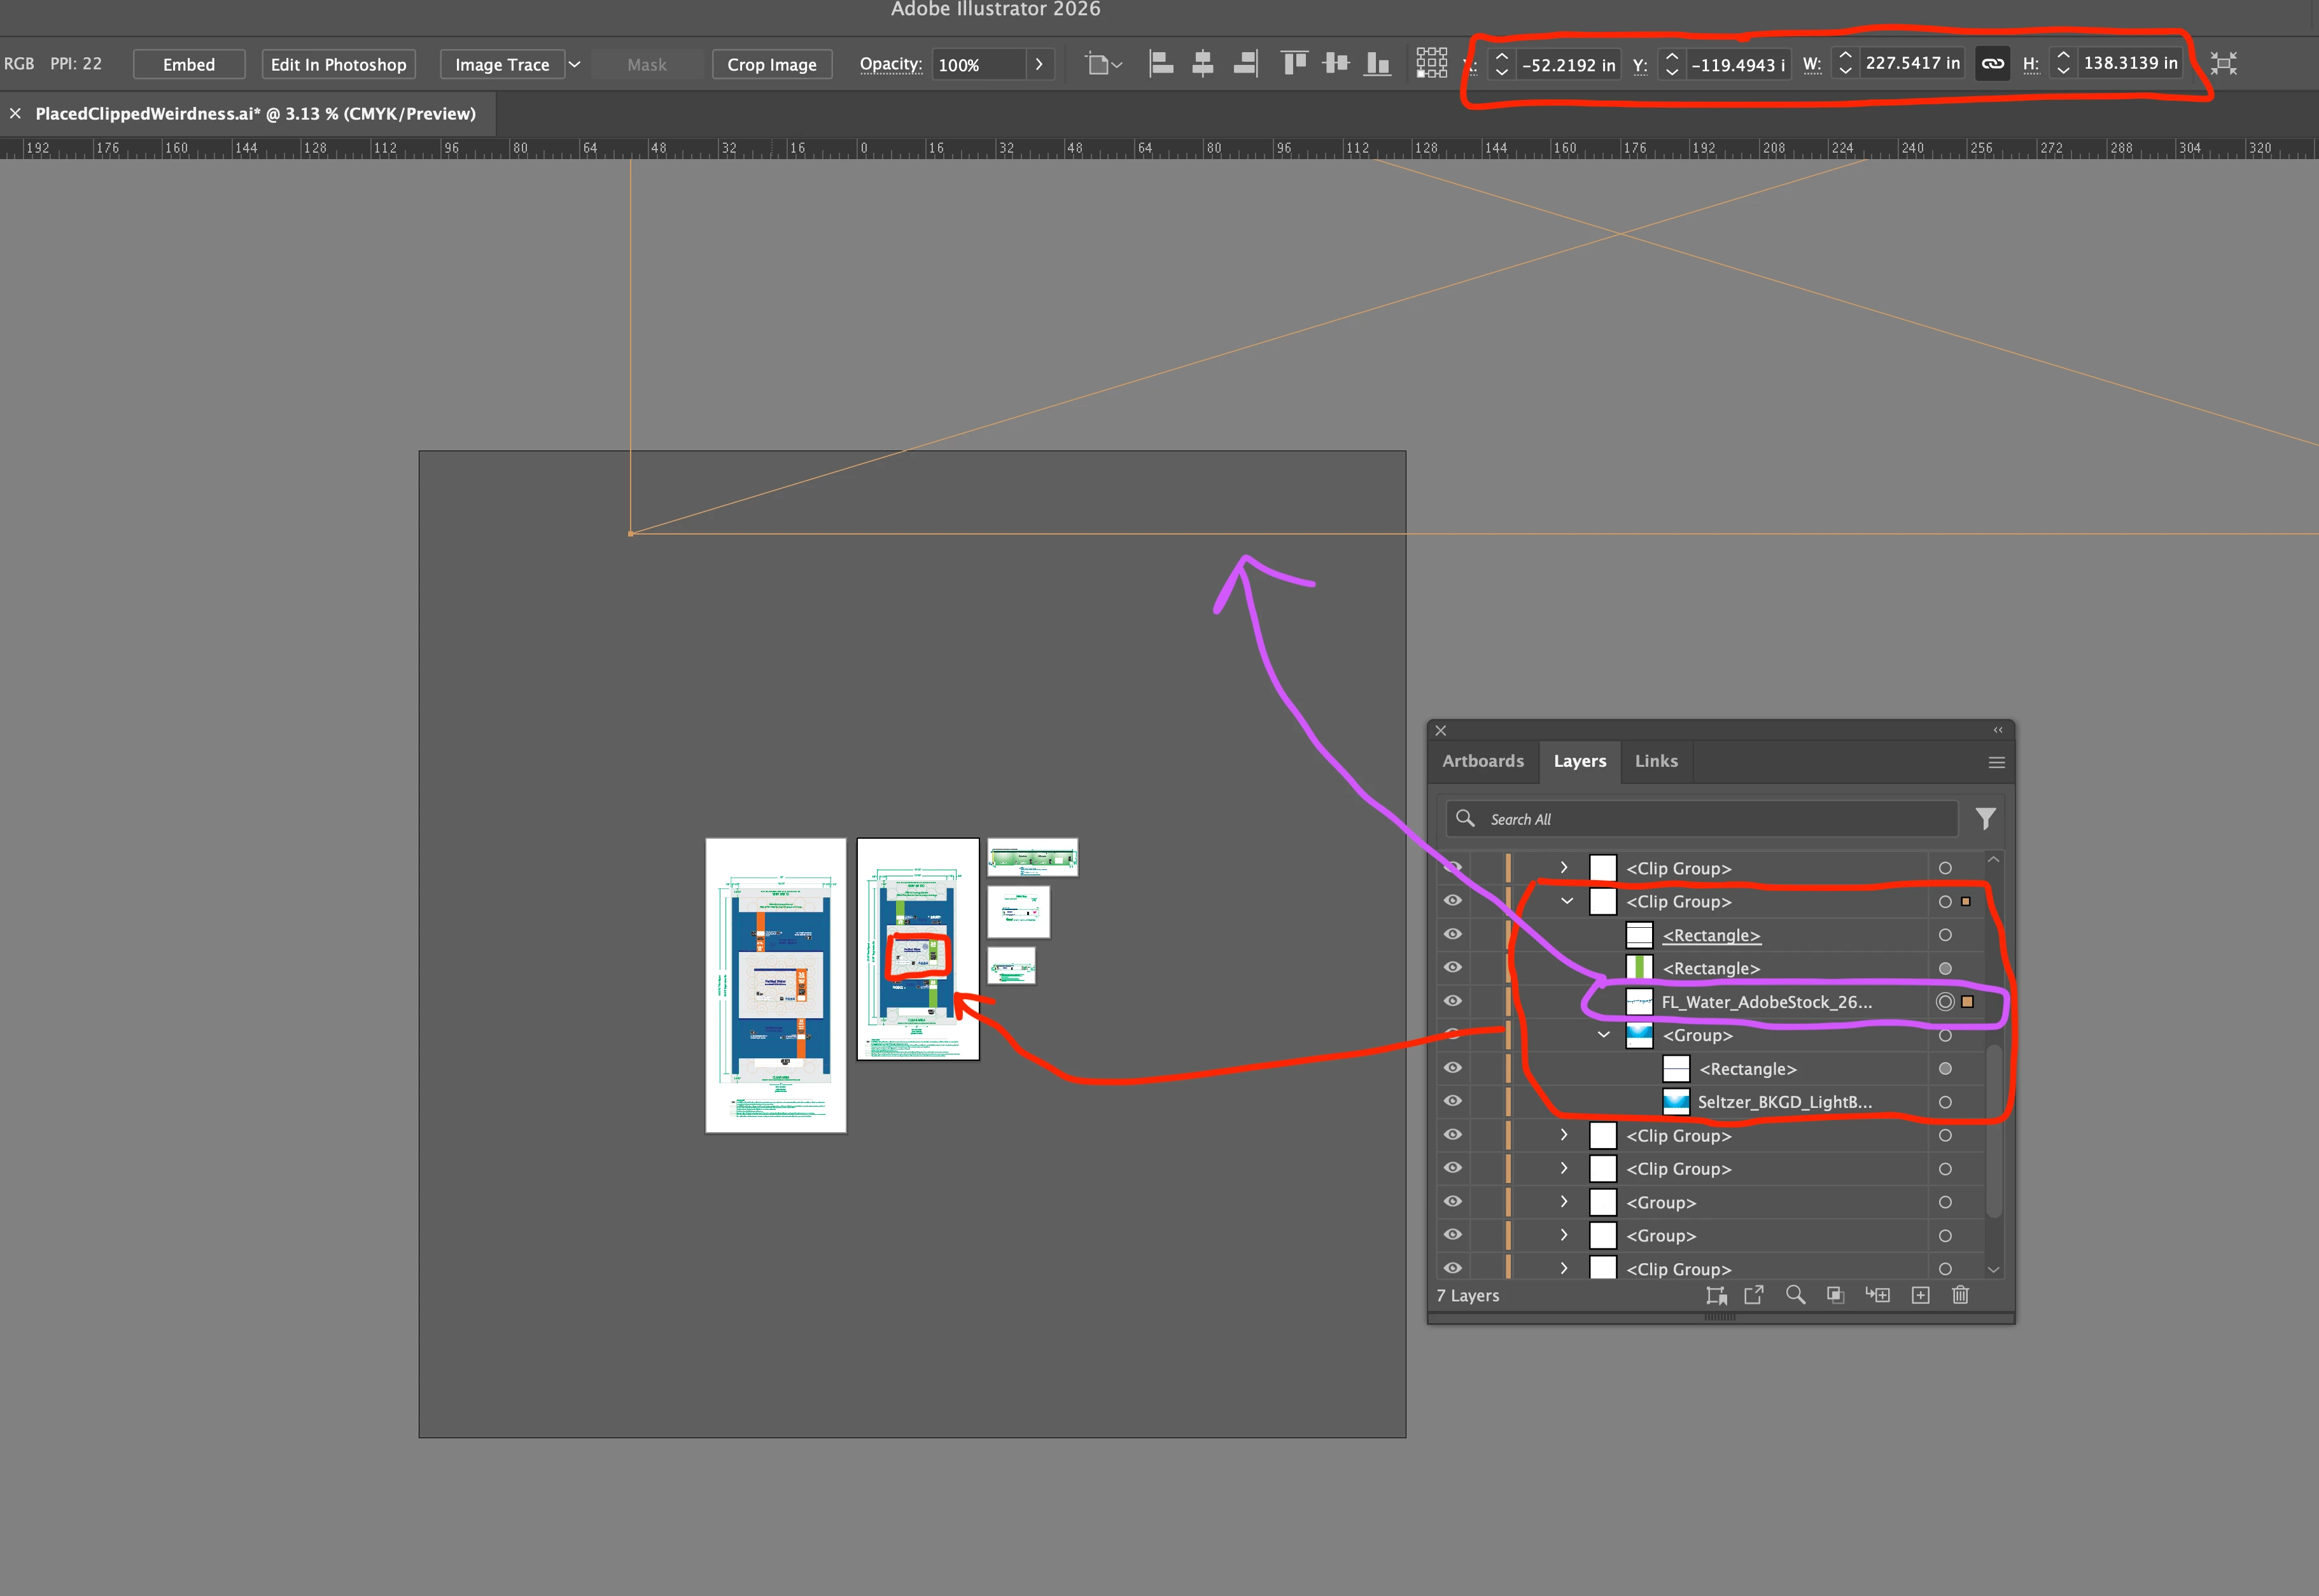Collapse the expanded Clip Group
2319x1596 pixels.
click(x=1567, y=901)
